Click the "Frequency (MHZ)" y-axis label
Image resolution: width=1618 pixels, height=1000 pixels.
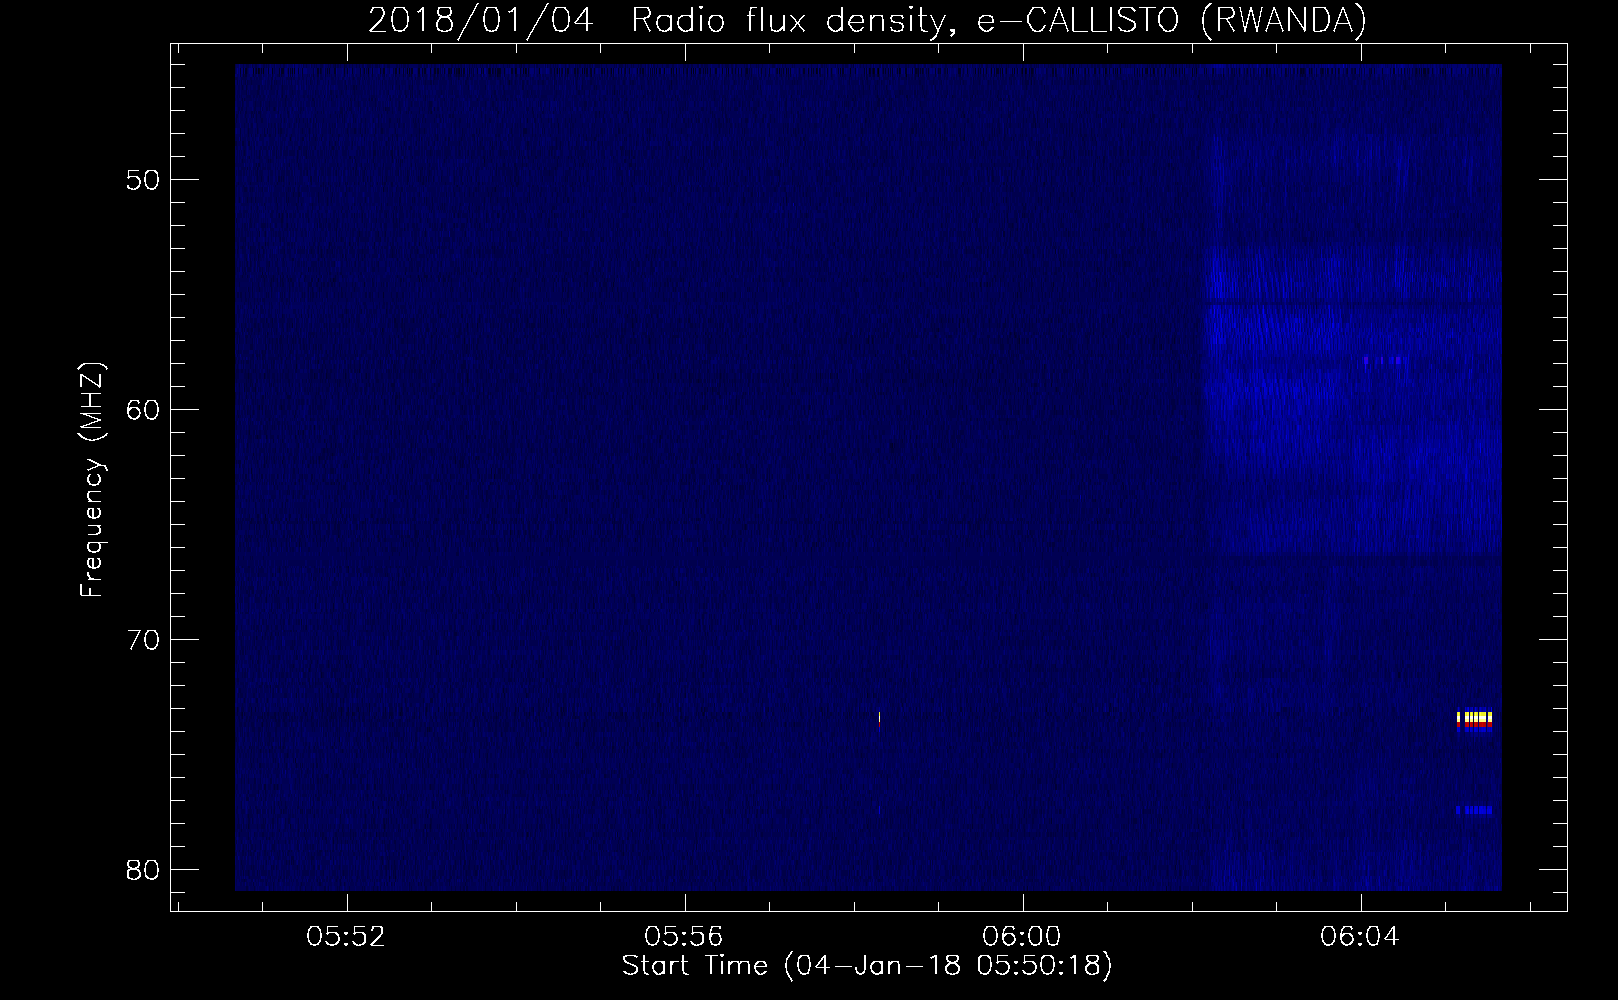point(92,480)
